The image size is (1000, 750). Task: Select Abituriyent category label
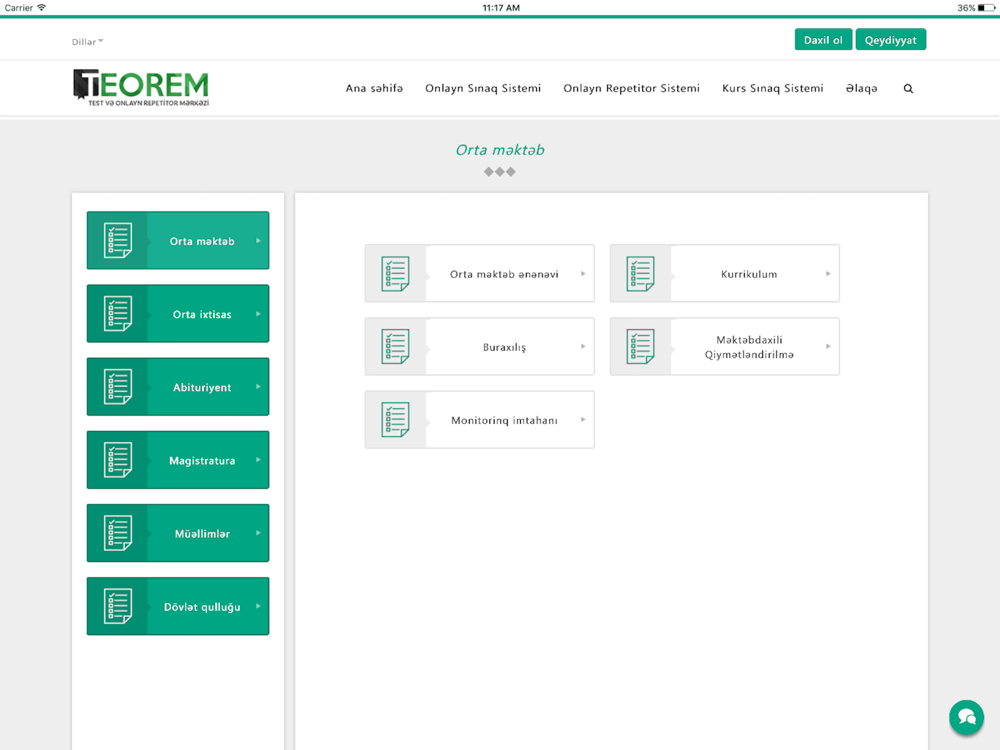(202, 387)
